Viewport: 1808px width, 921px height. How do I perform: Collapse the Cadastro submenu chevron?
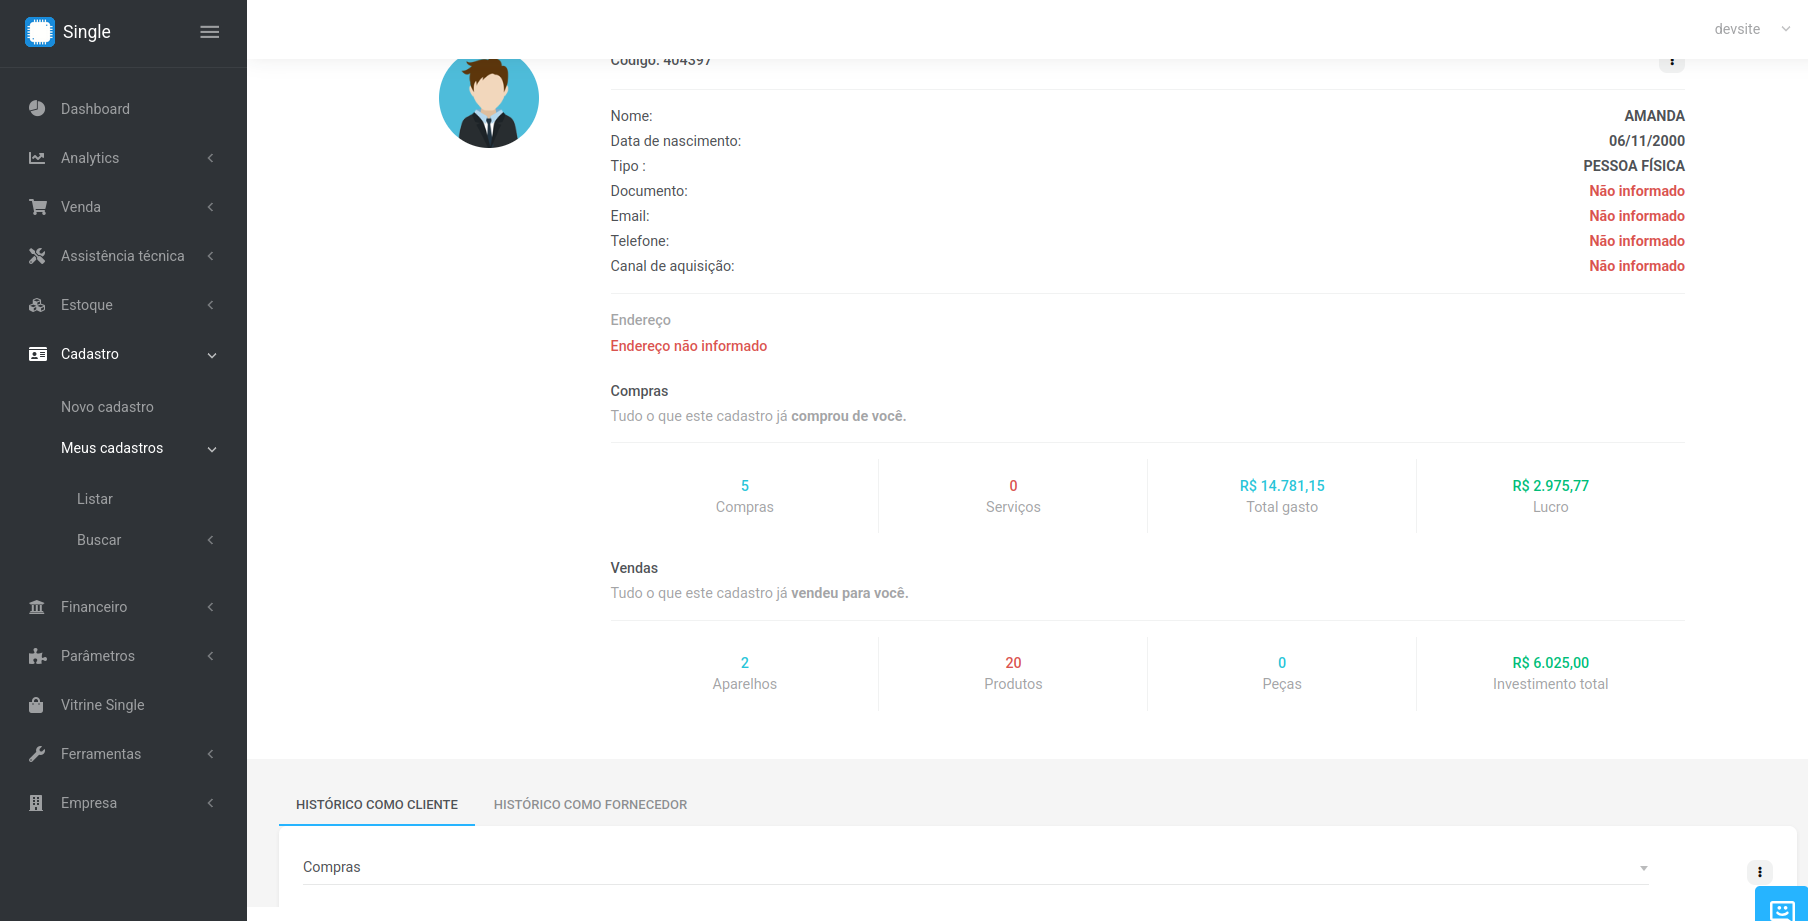point(212,355)
